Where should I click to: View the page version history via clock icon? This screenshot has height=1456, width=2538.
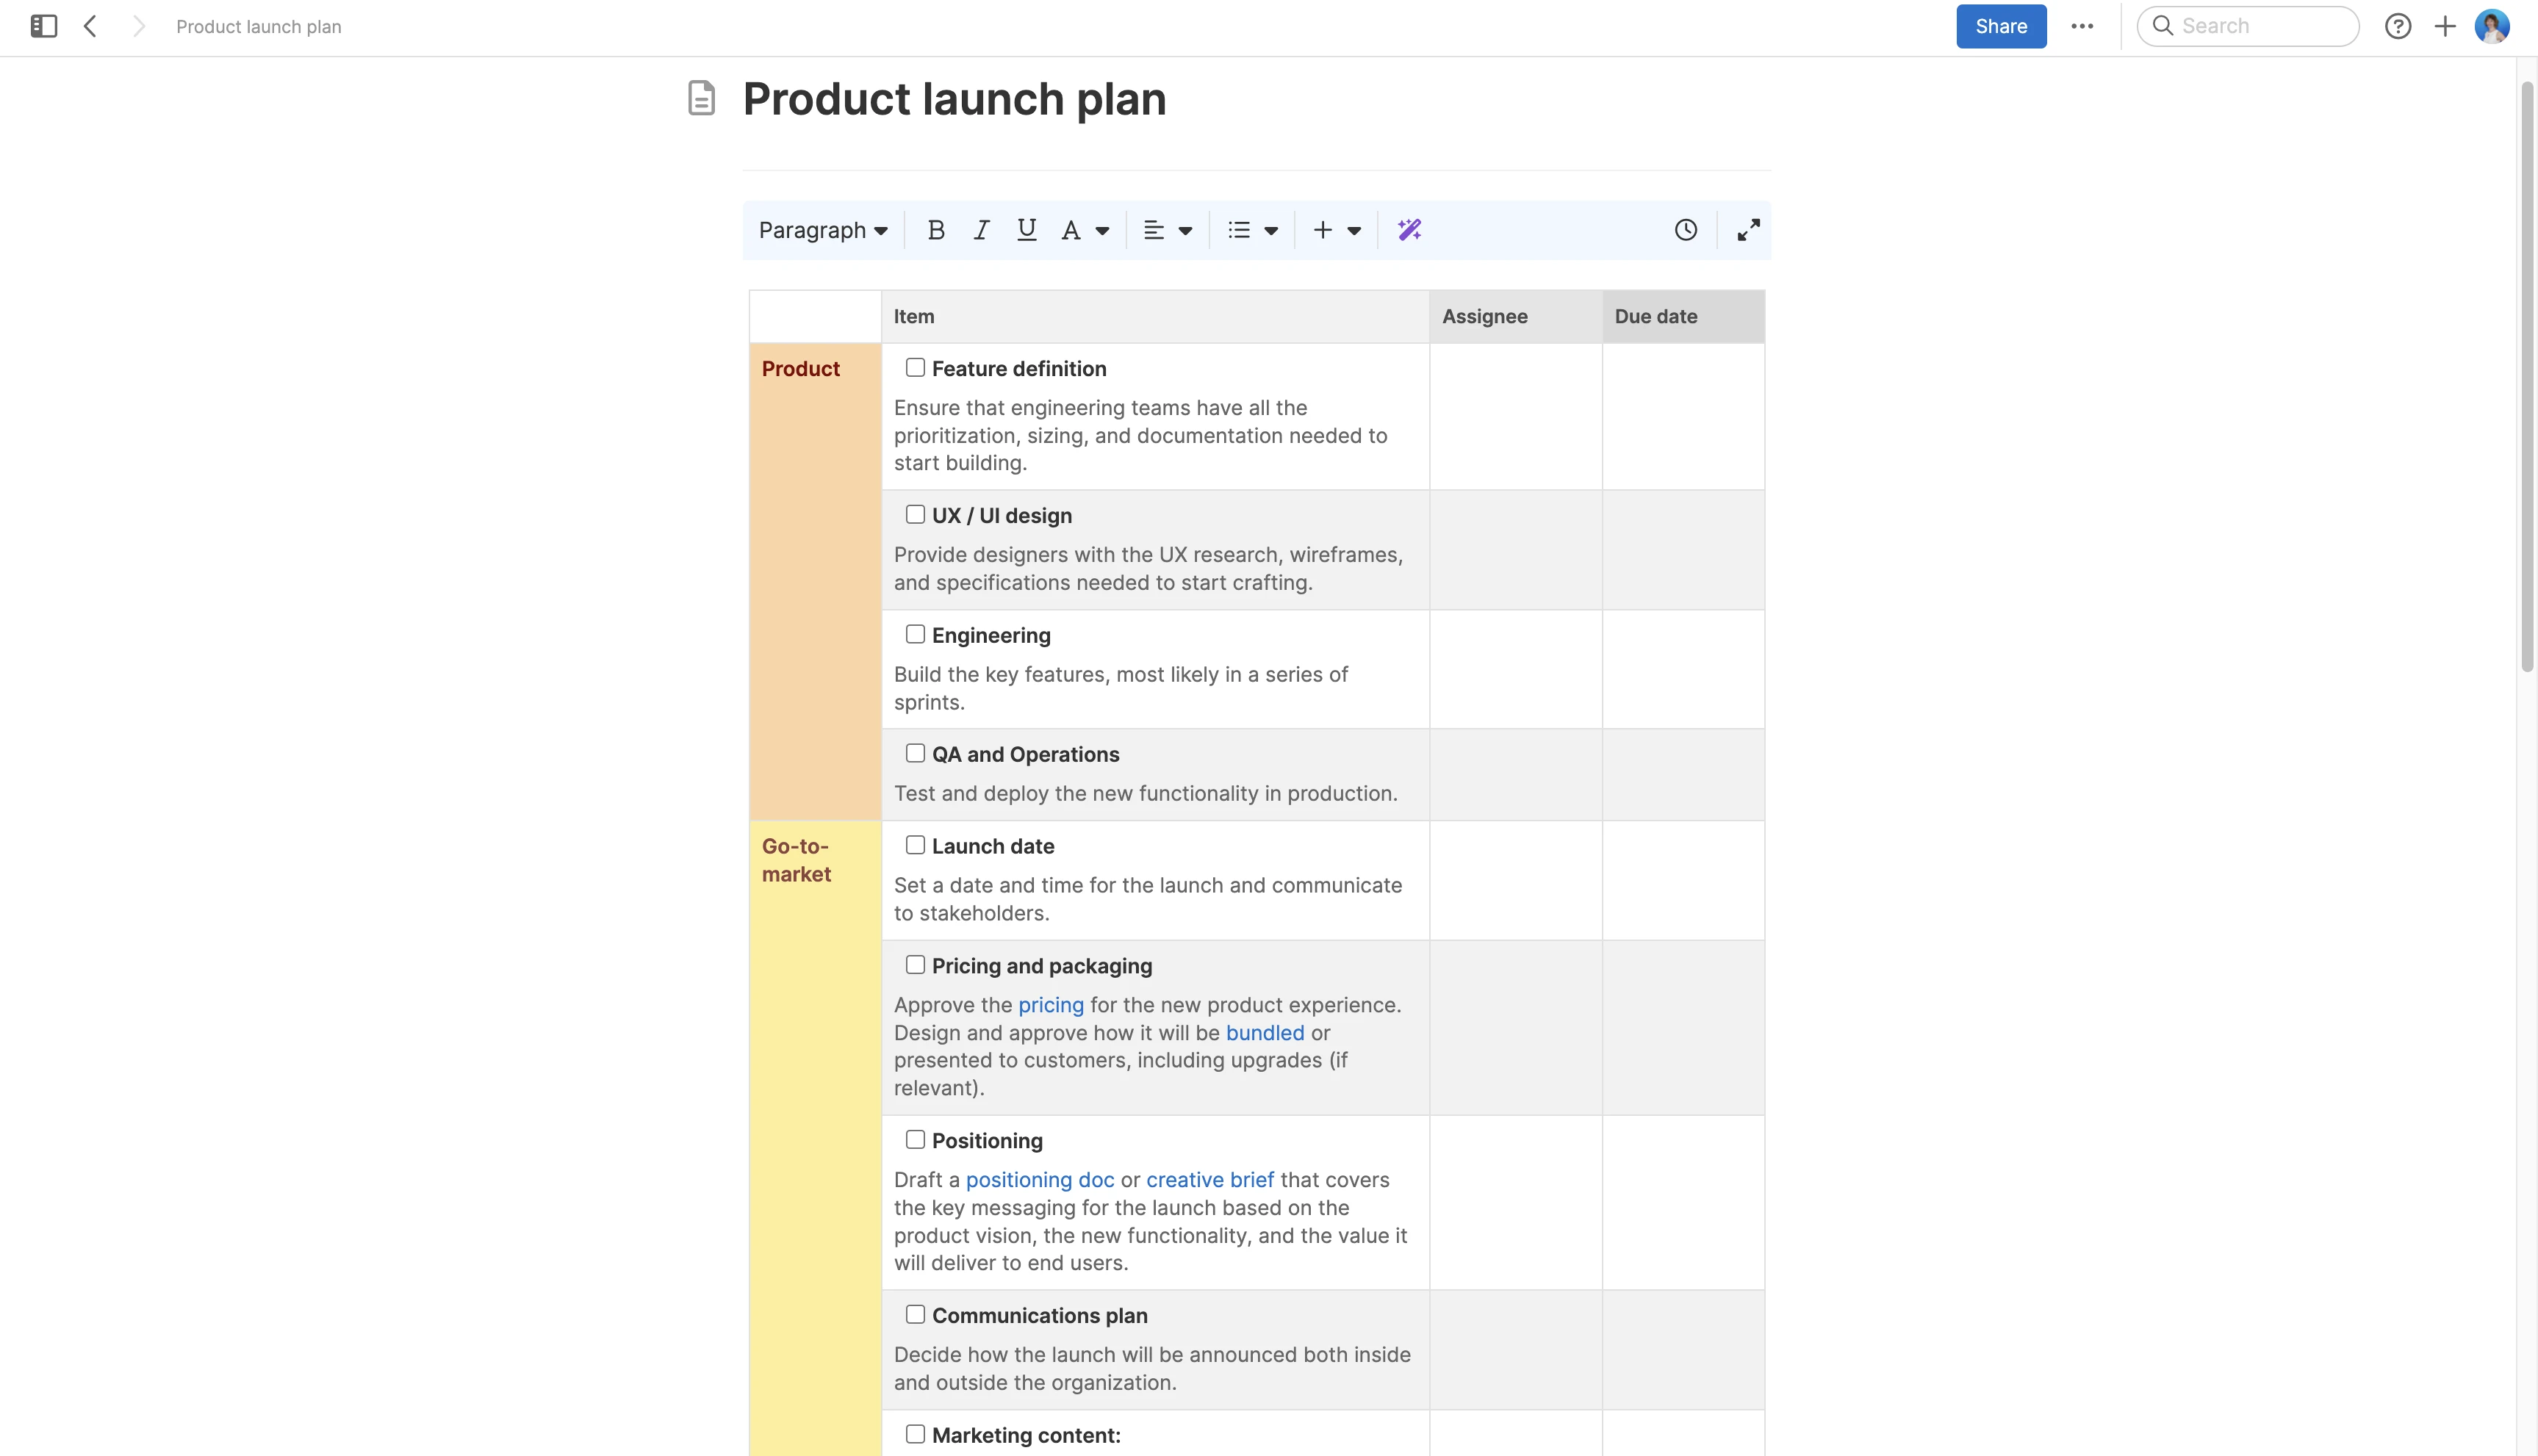pyautogui.click(x=1685, y=229)
